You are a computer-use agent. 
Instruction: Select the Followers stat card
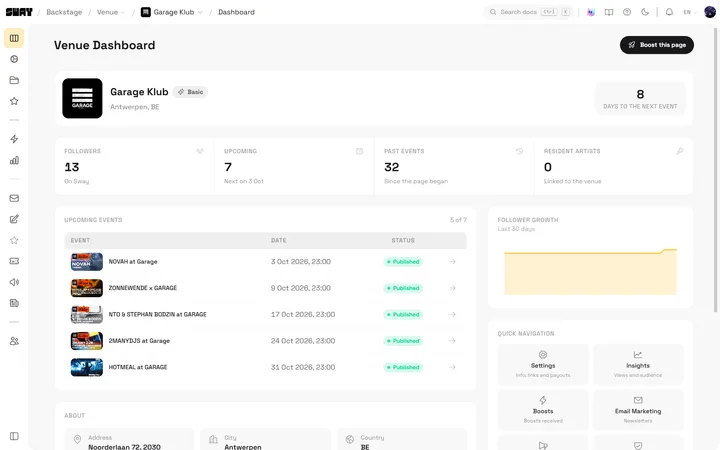coord(134,166)
